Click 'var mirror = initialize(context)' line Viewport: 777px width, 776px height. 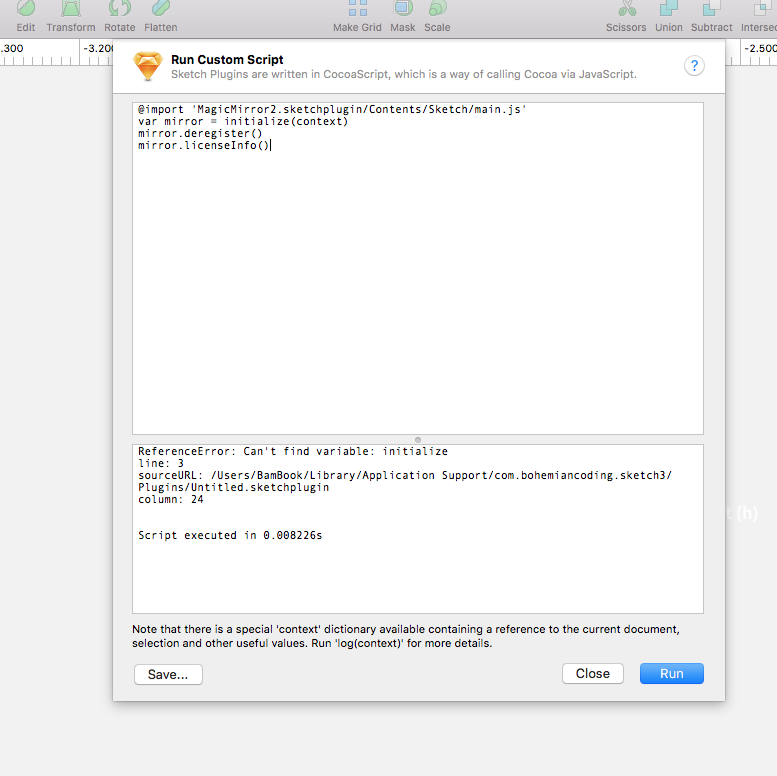coord(243,121)
